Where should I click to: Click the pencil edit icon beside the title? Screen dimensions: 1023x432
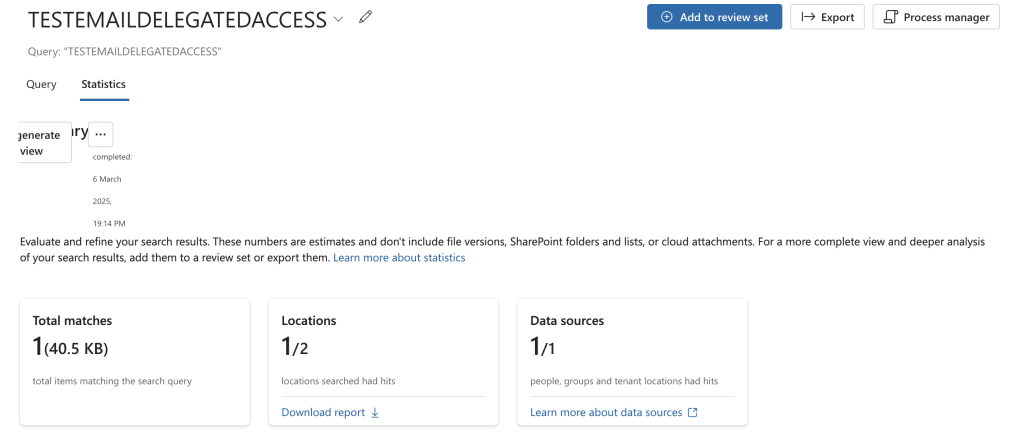365,18
